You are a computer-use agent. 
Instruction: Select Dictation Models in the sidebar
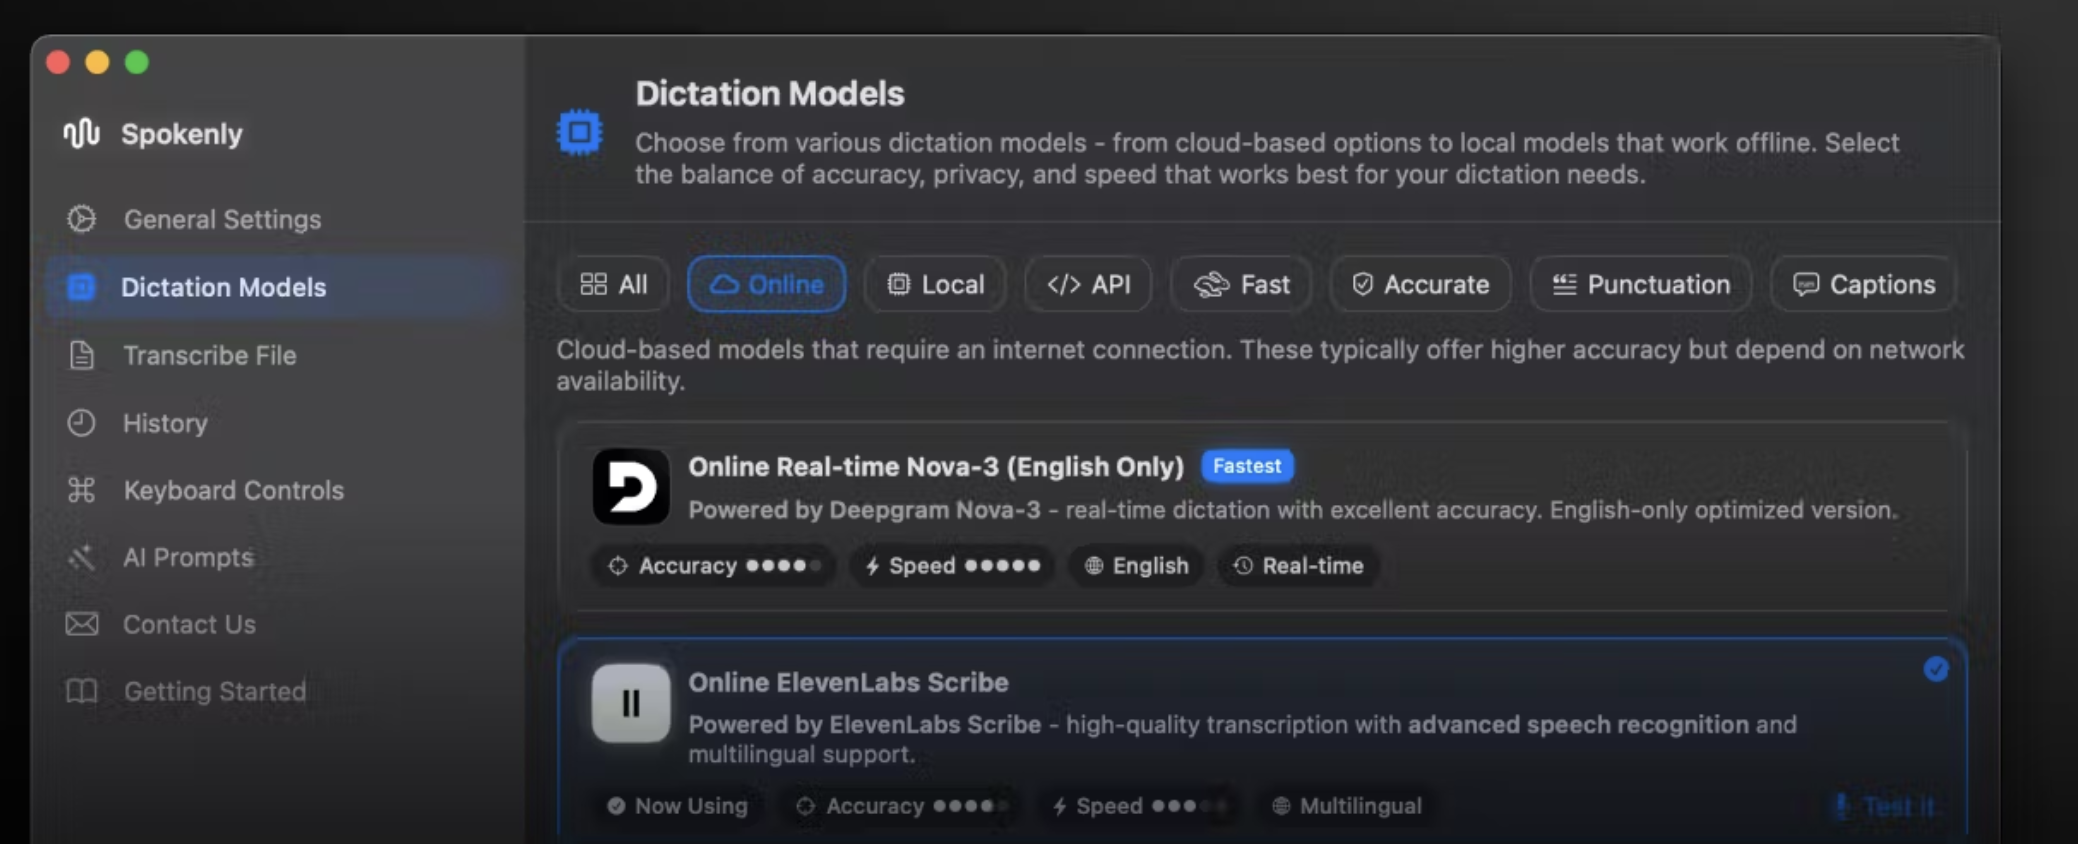click(x=275, y=287)
